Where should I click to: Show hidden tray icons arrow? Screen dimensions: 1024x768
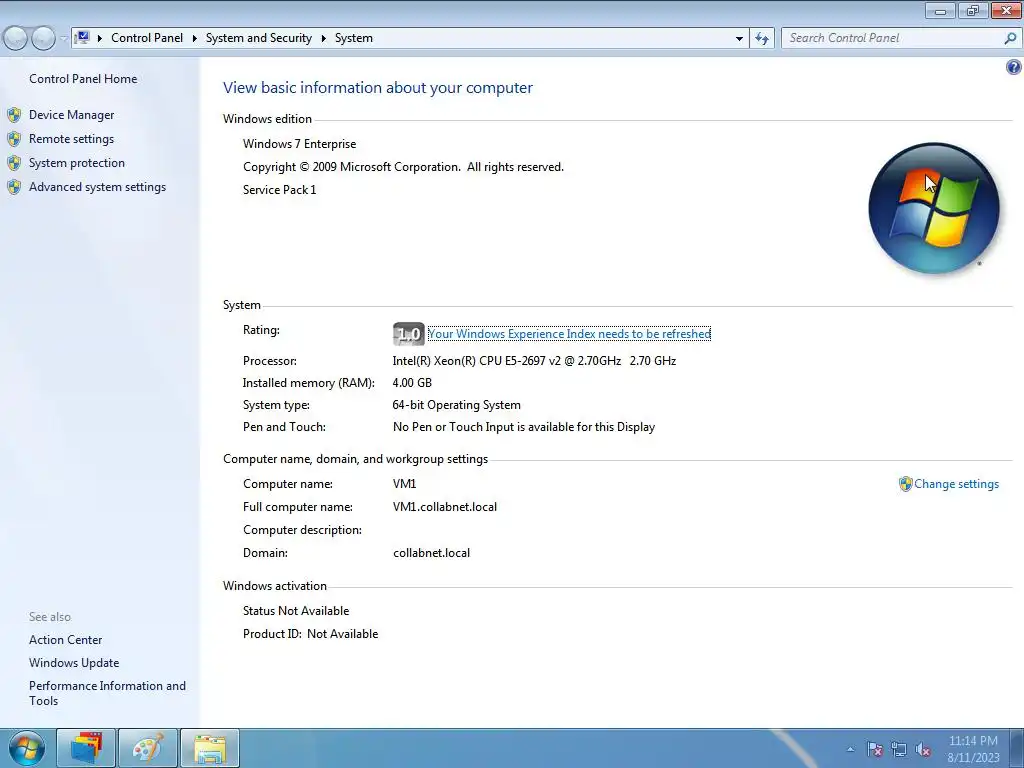(850, 749)
